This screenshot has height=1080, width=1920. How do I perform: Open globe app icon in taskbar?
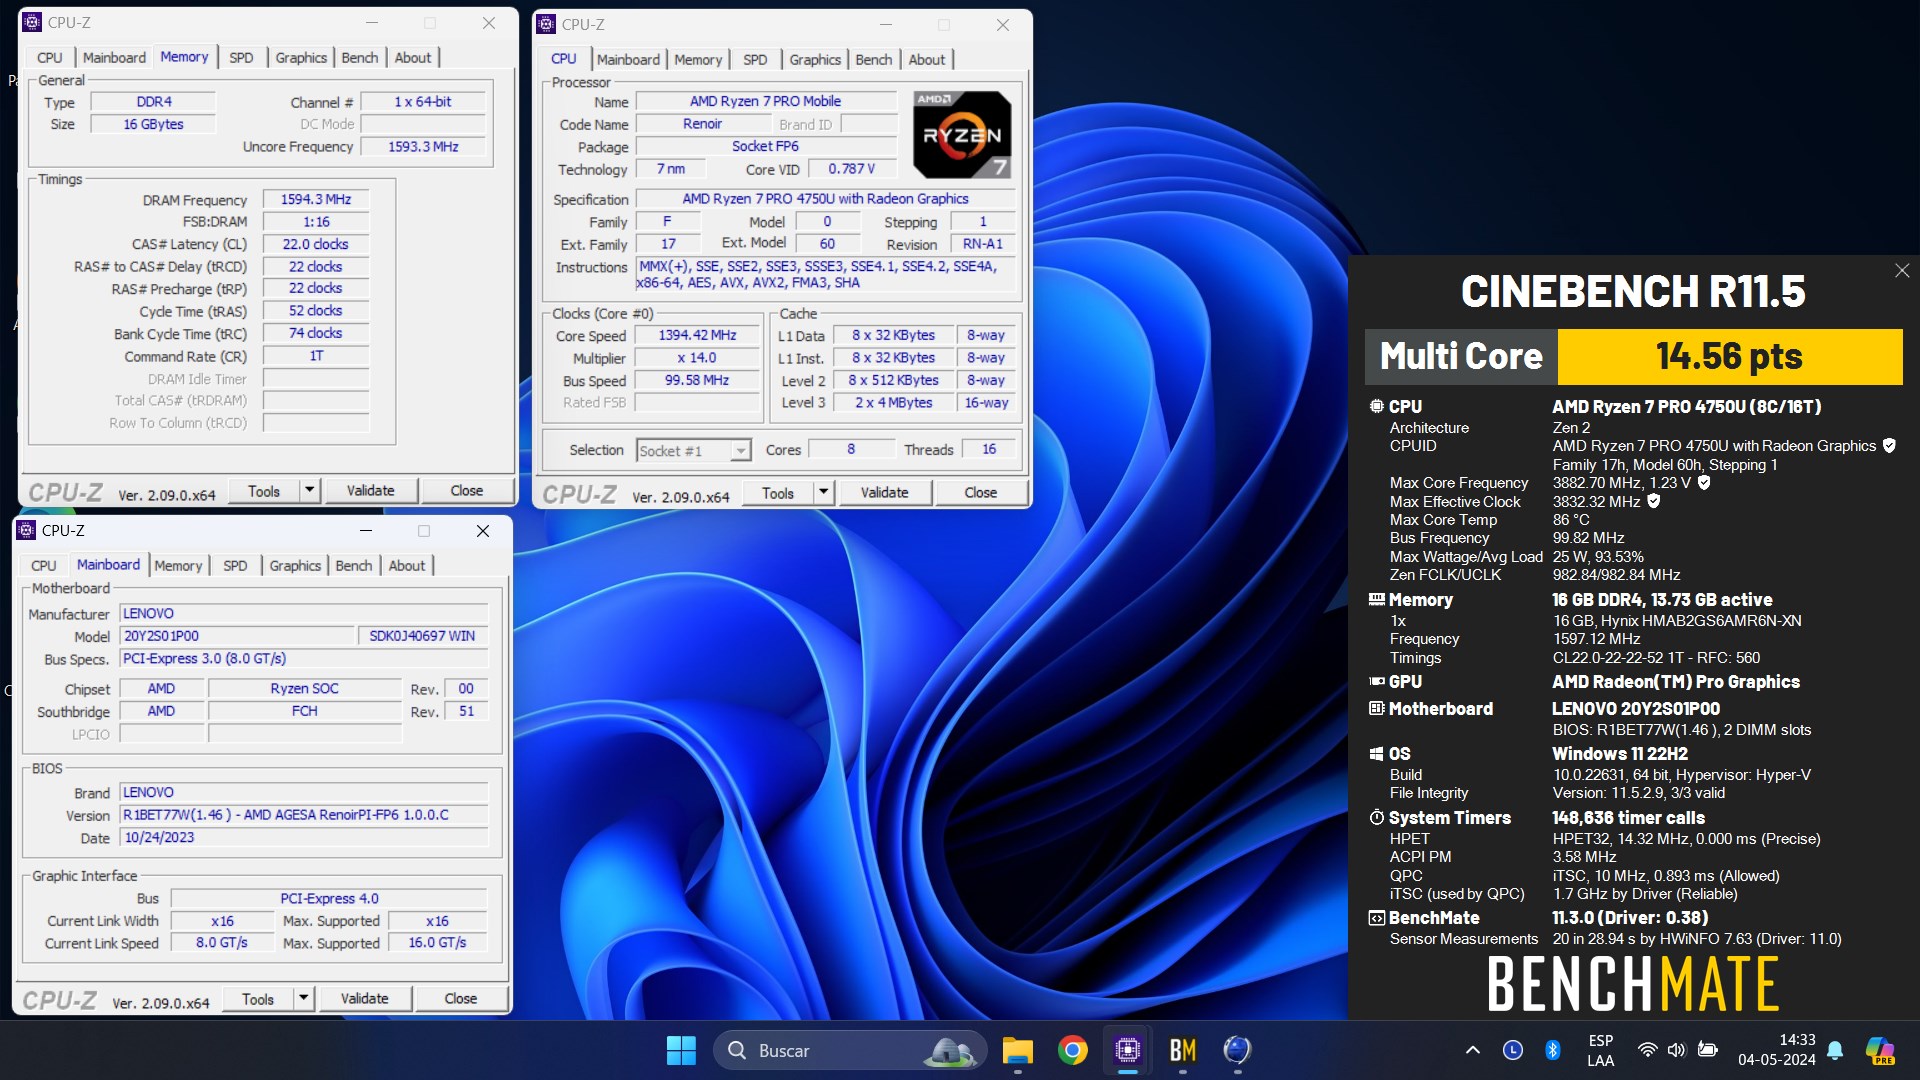click(x=1238, y=1050)
